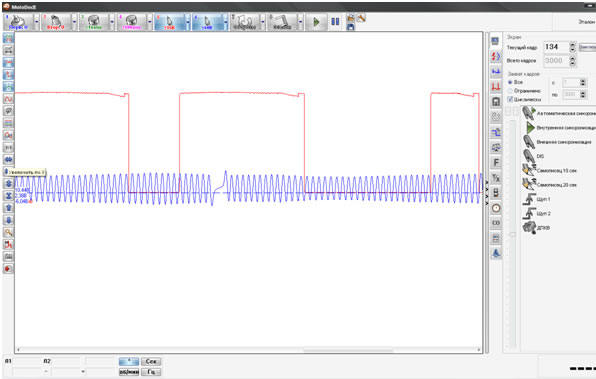The height and width of the screenshot is (379, 596).
Task: Select the 'Ограничено' radio option
Action: (x=510, y=91)
